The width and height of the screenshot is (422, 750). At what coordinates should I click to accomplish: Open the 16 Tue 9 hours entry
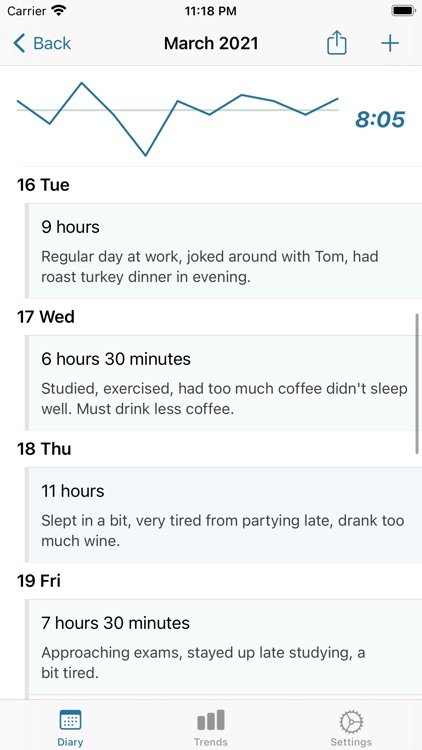(223, 251)
